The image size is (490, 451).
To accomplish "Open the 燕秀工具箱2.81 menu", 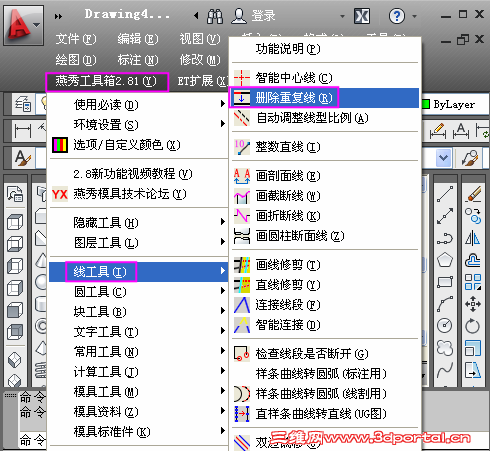I will pos(107,82).
